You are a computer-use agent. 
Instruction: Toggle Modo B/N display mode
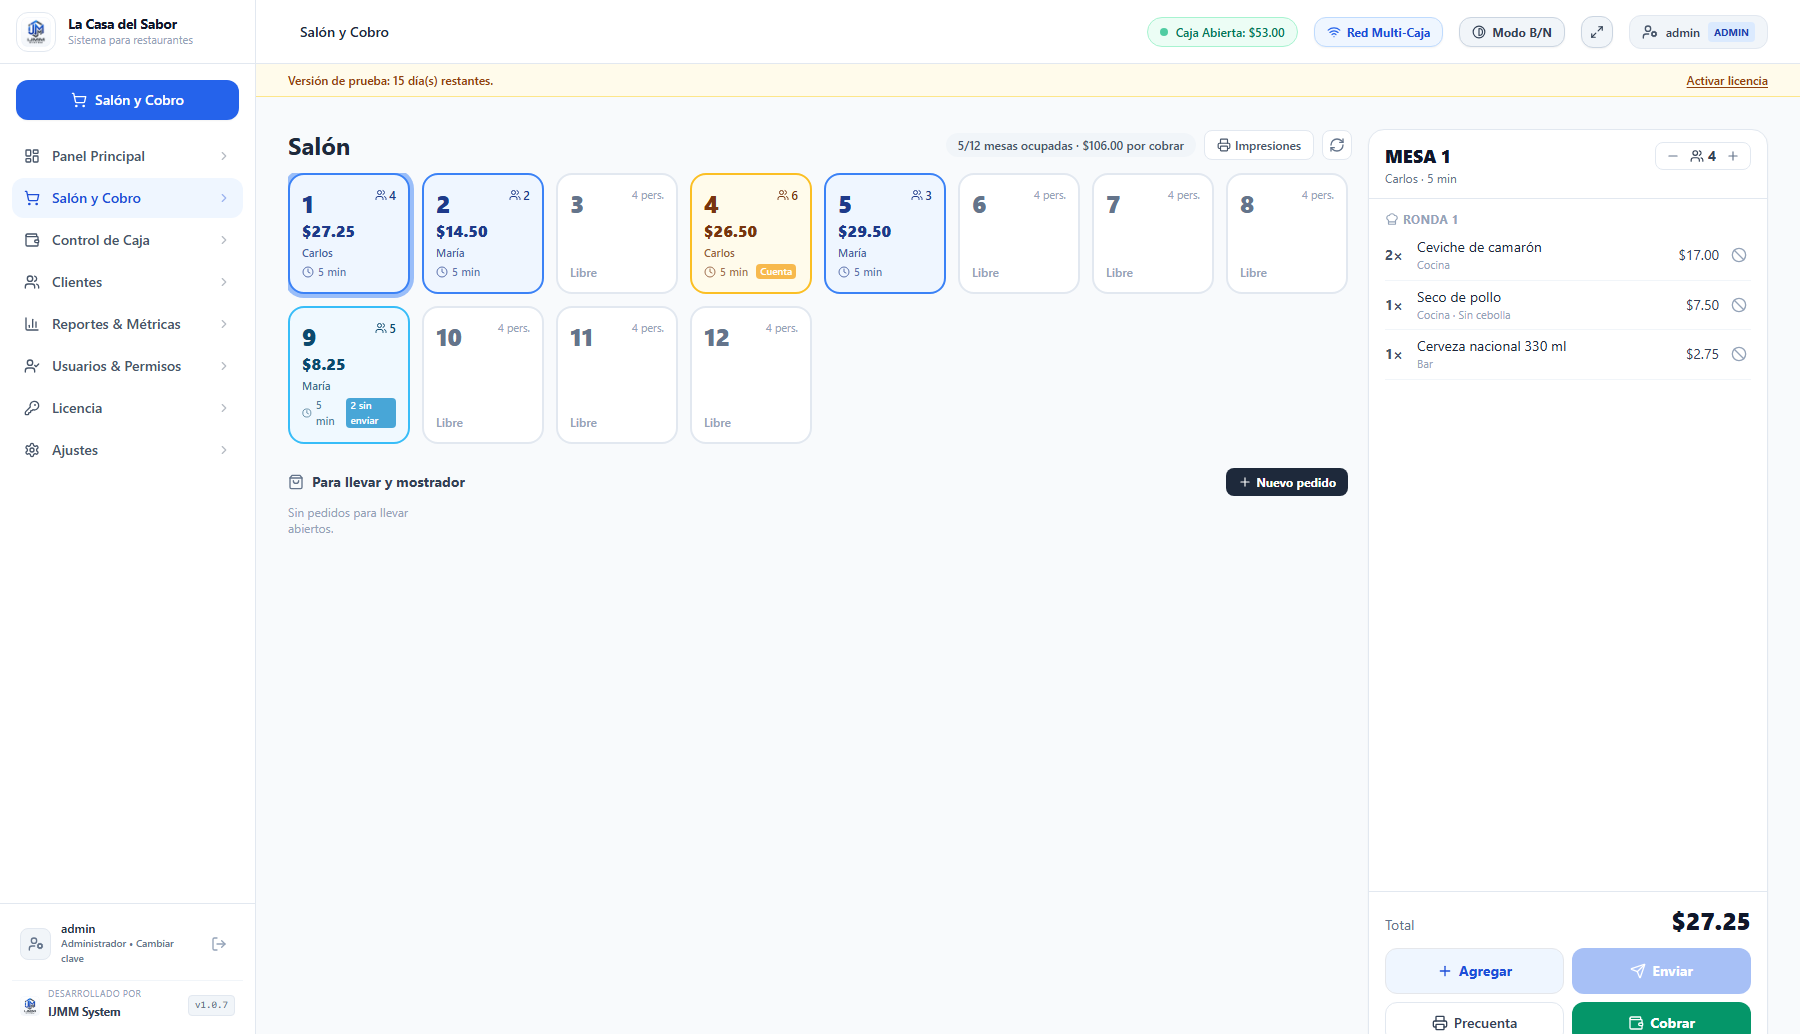coord(1512,32)
